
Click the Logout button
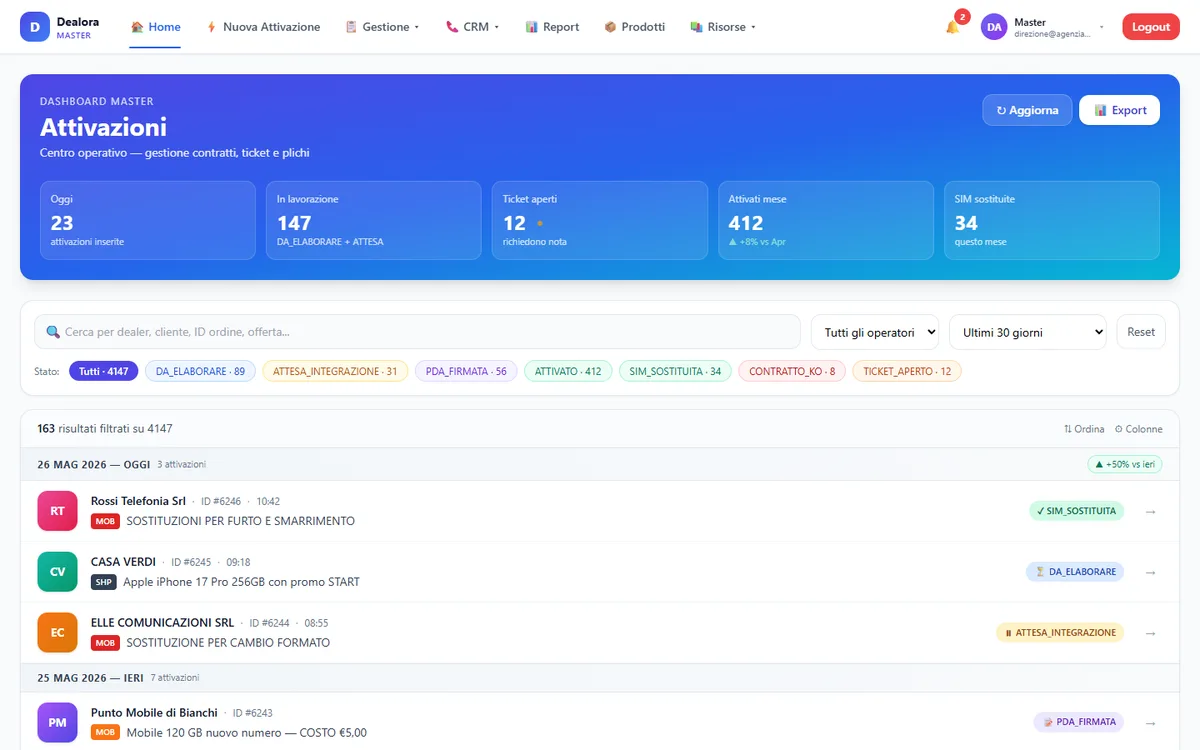(1151, 27)
